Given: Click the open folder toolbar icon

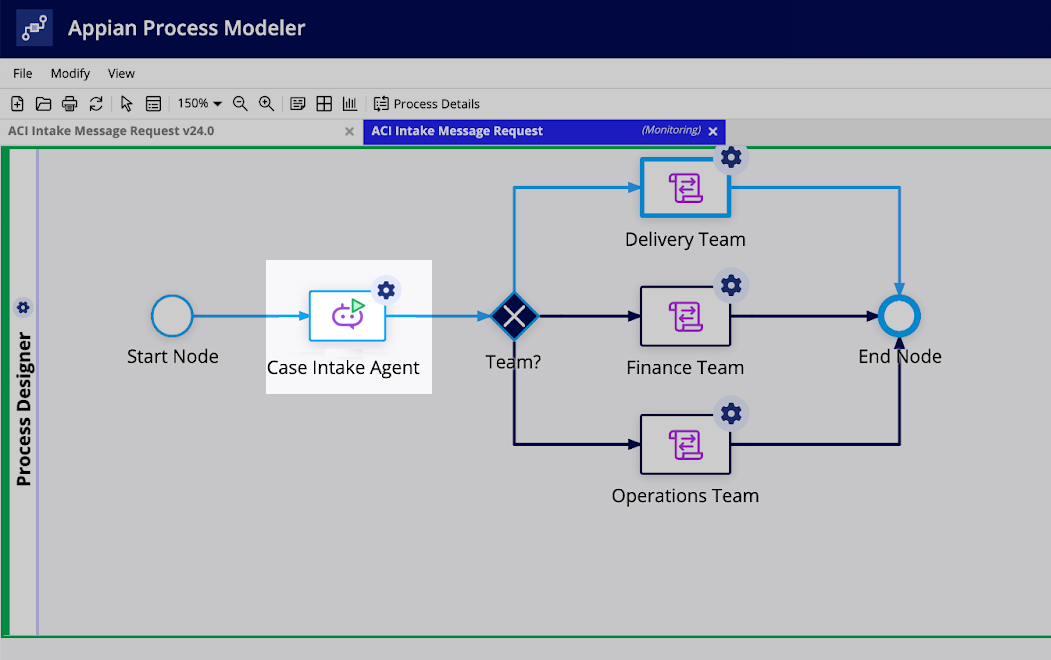Looking at the screenshot, I should [x=44, y=104].
